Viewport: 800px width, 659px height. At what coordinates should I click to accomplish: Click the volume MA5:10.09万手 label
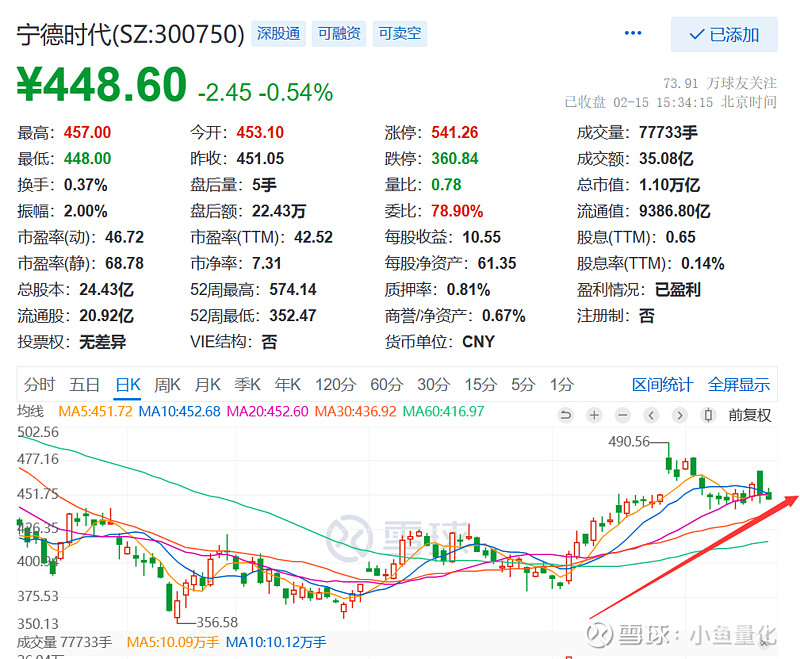(x=172, y=642)
